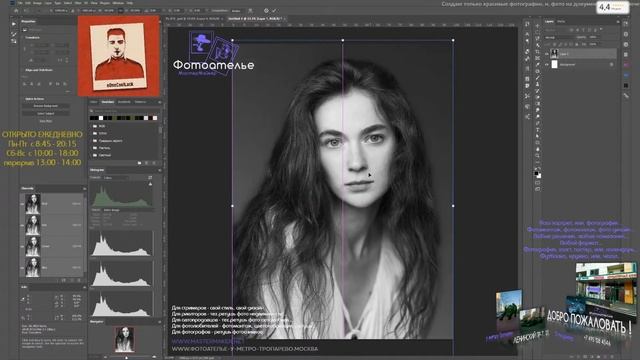
Task: Toggle visibility of the Green channel
Action: pyautogui.click(x=22, y=246)
